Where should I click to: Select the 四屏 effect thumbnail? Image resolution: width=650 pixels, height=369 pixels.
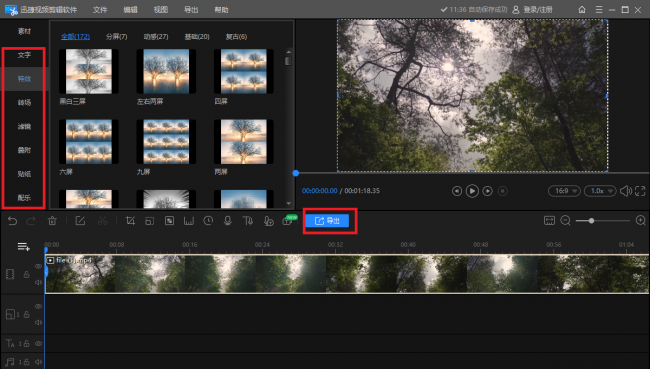[244, 71]
